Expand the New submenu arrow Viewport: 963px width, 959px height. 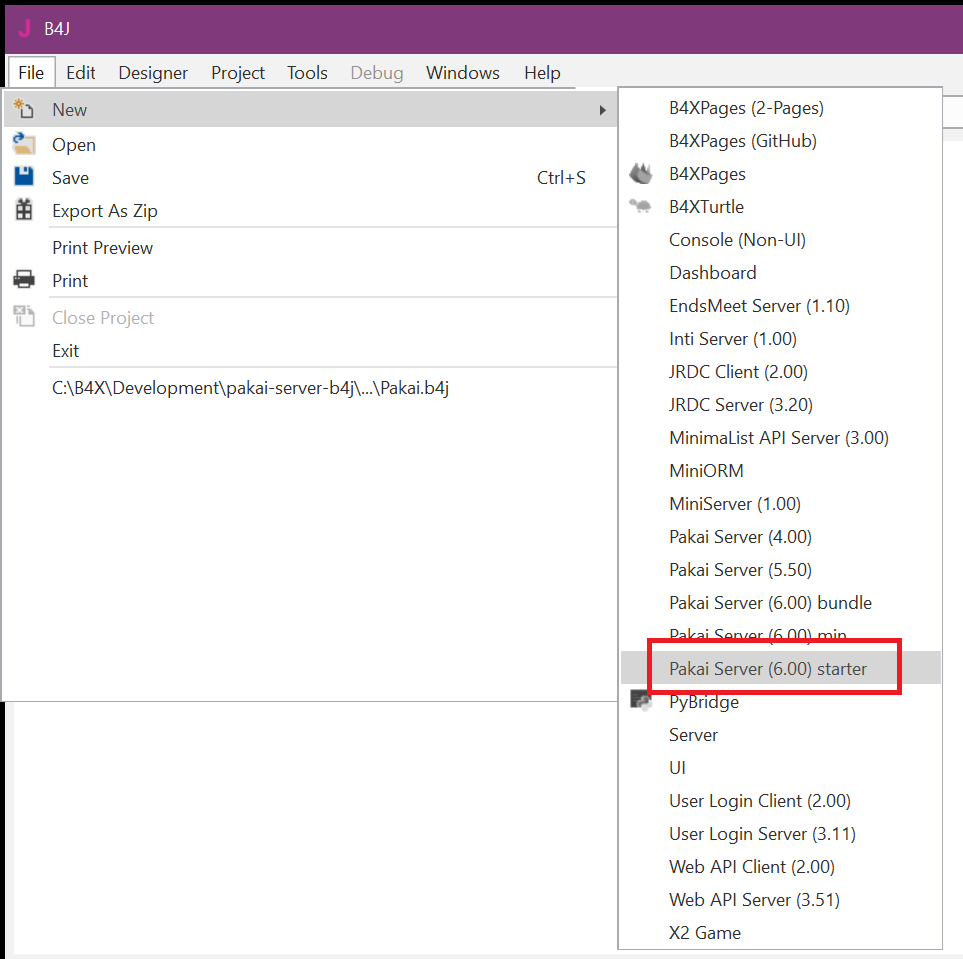pos(602,110)
